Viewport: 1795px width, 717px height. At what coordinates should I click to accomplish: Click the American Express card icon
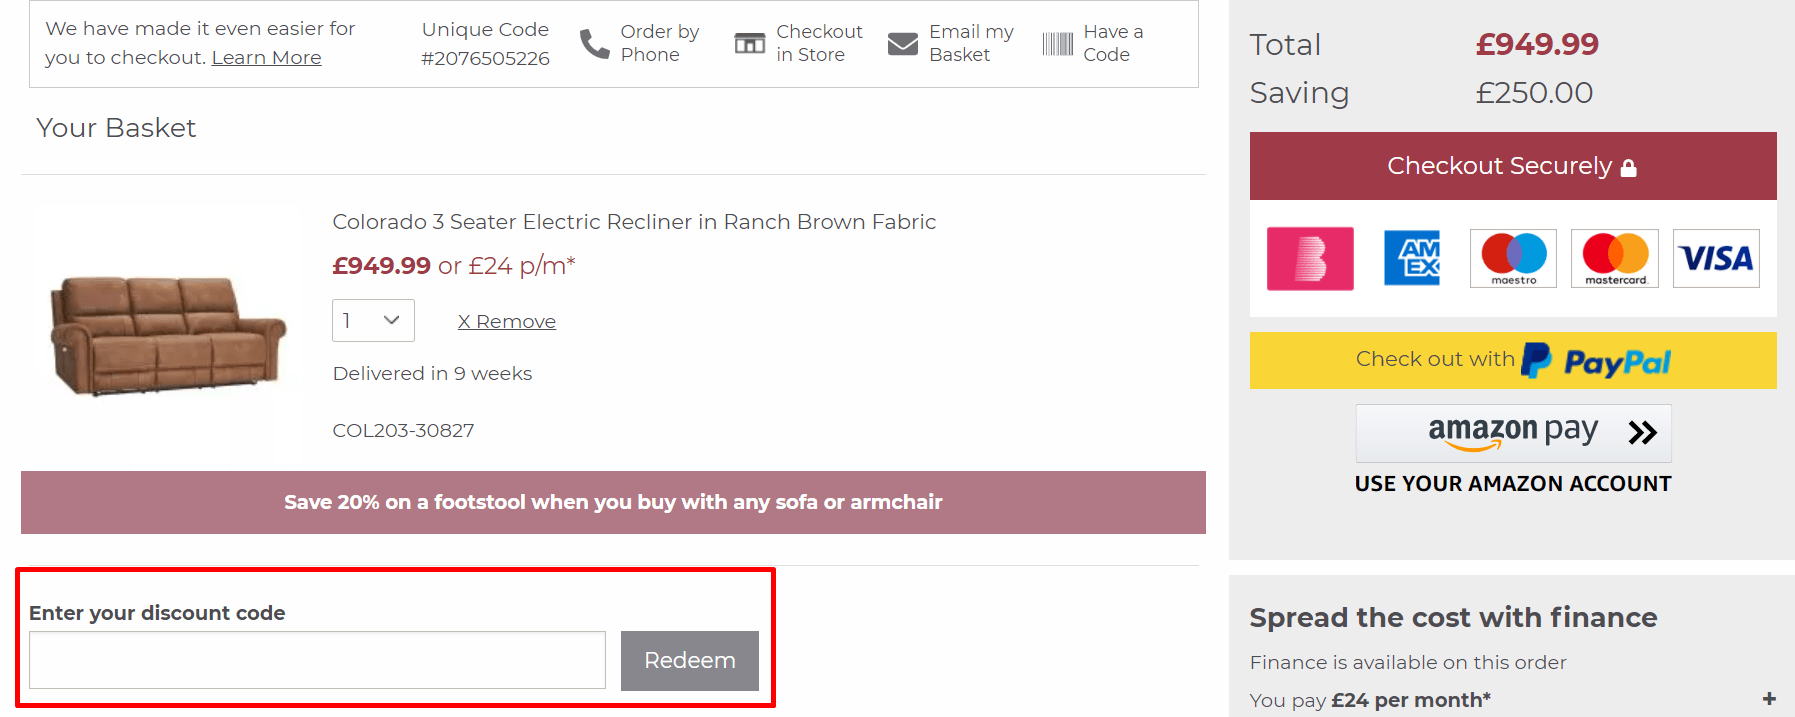(x=1411, y=258)
